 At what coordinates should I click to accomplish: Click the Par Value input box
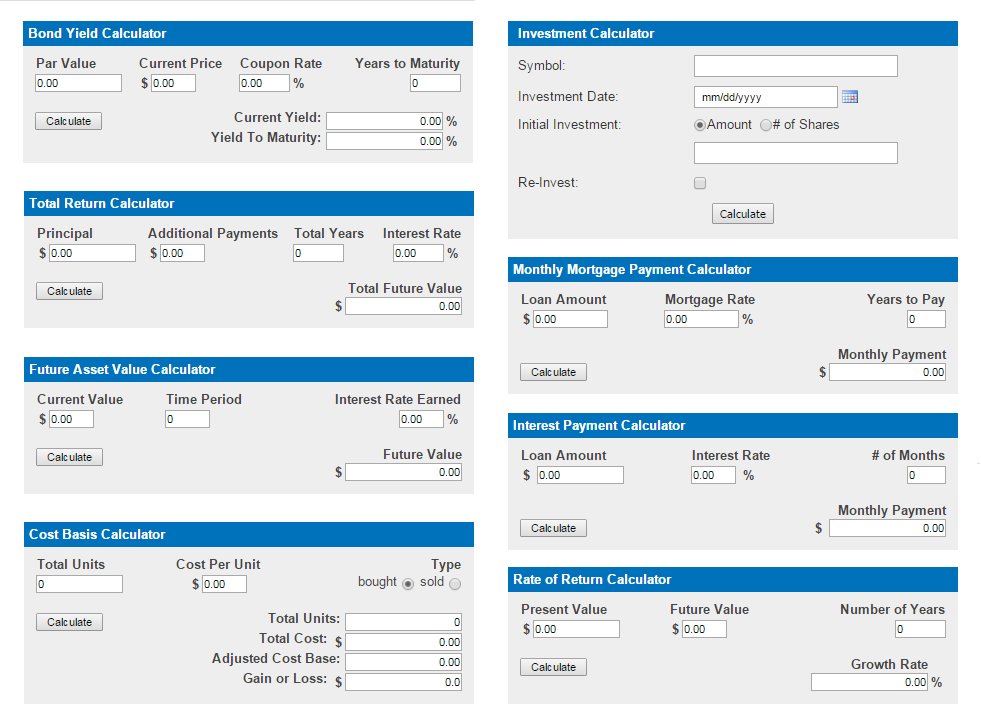[x=78, y=83]
